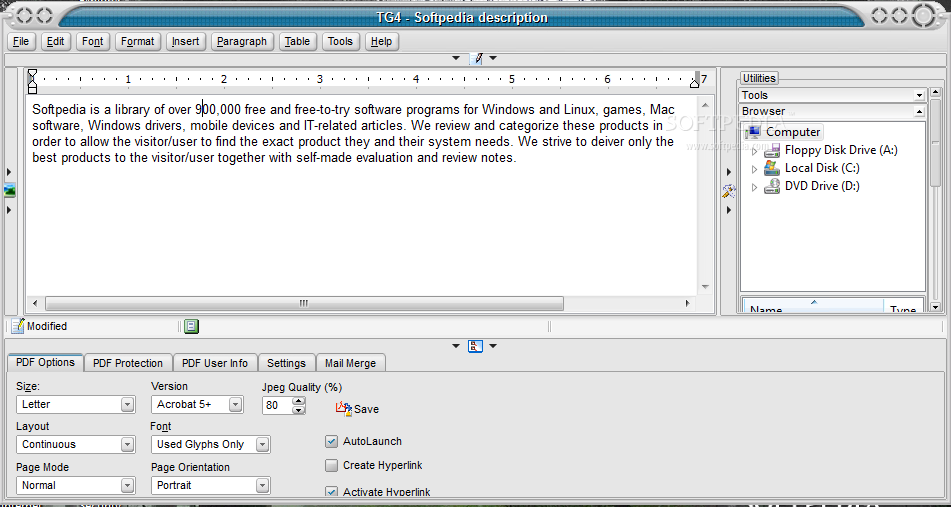This screenshot has height=507, width=951.
Task: Click the left indent marker on ruler
Action: click(32, 87)
